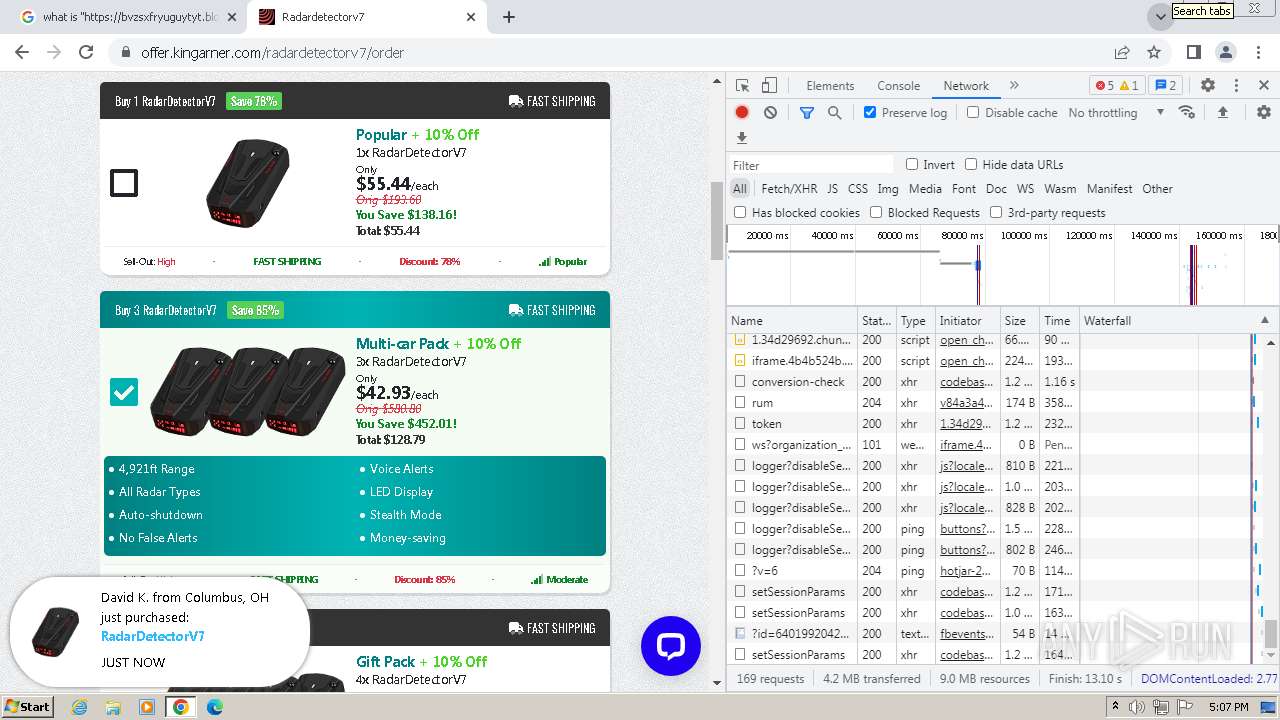Select the Network tab
The image size is (1280, 720).
[966, 86]
